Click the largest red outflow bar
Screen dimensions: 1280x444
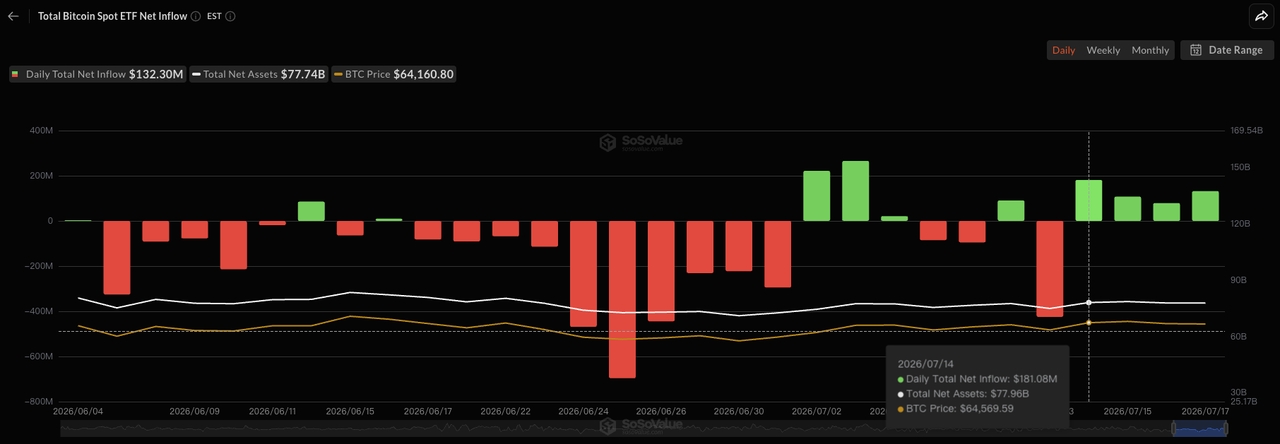pyautogui.click(x=622, y=299)
